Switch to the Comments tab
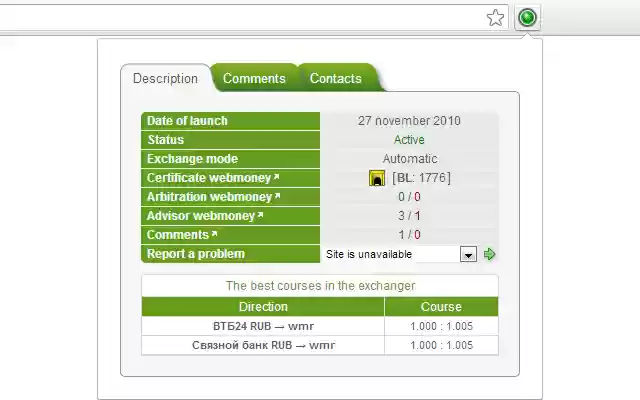The height and width of the screenshot is (400, 640). pos(254,78)
